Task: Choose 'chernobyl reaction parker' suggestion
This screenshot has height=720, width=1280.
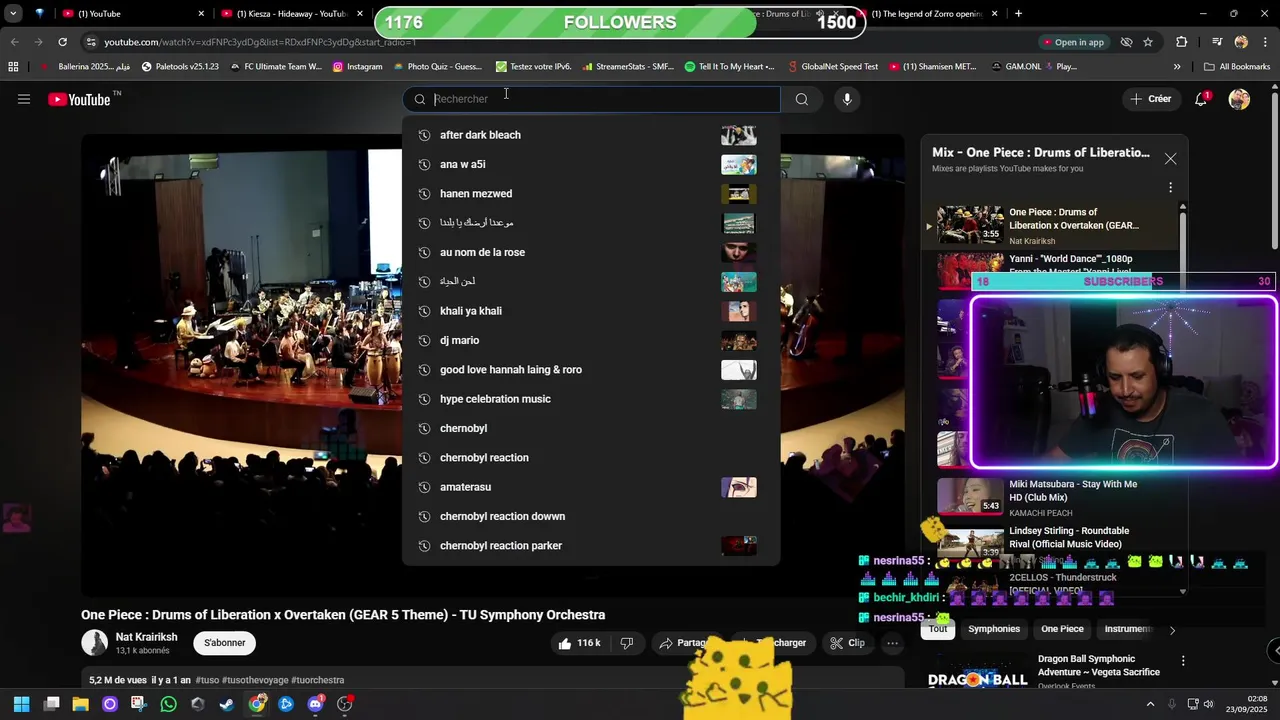Action: tap(591, 546)
